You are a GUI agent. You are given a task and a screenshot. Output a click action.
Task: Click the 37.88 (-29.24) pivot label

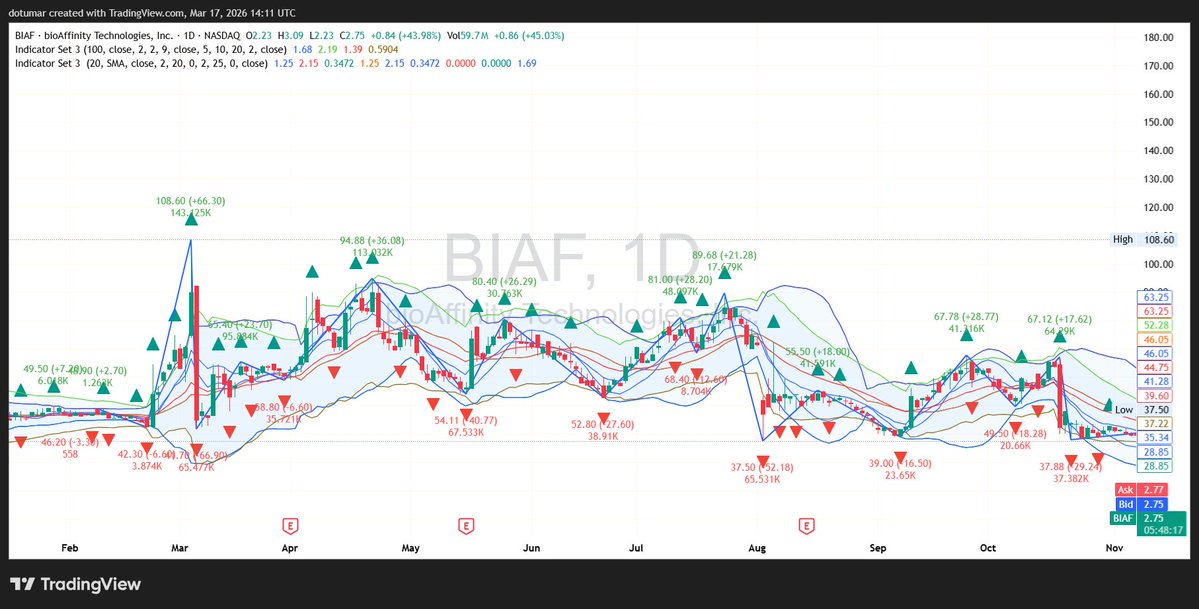coord(1071,467)
